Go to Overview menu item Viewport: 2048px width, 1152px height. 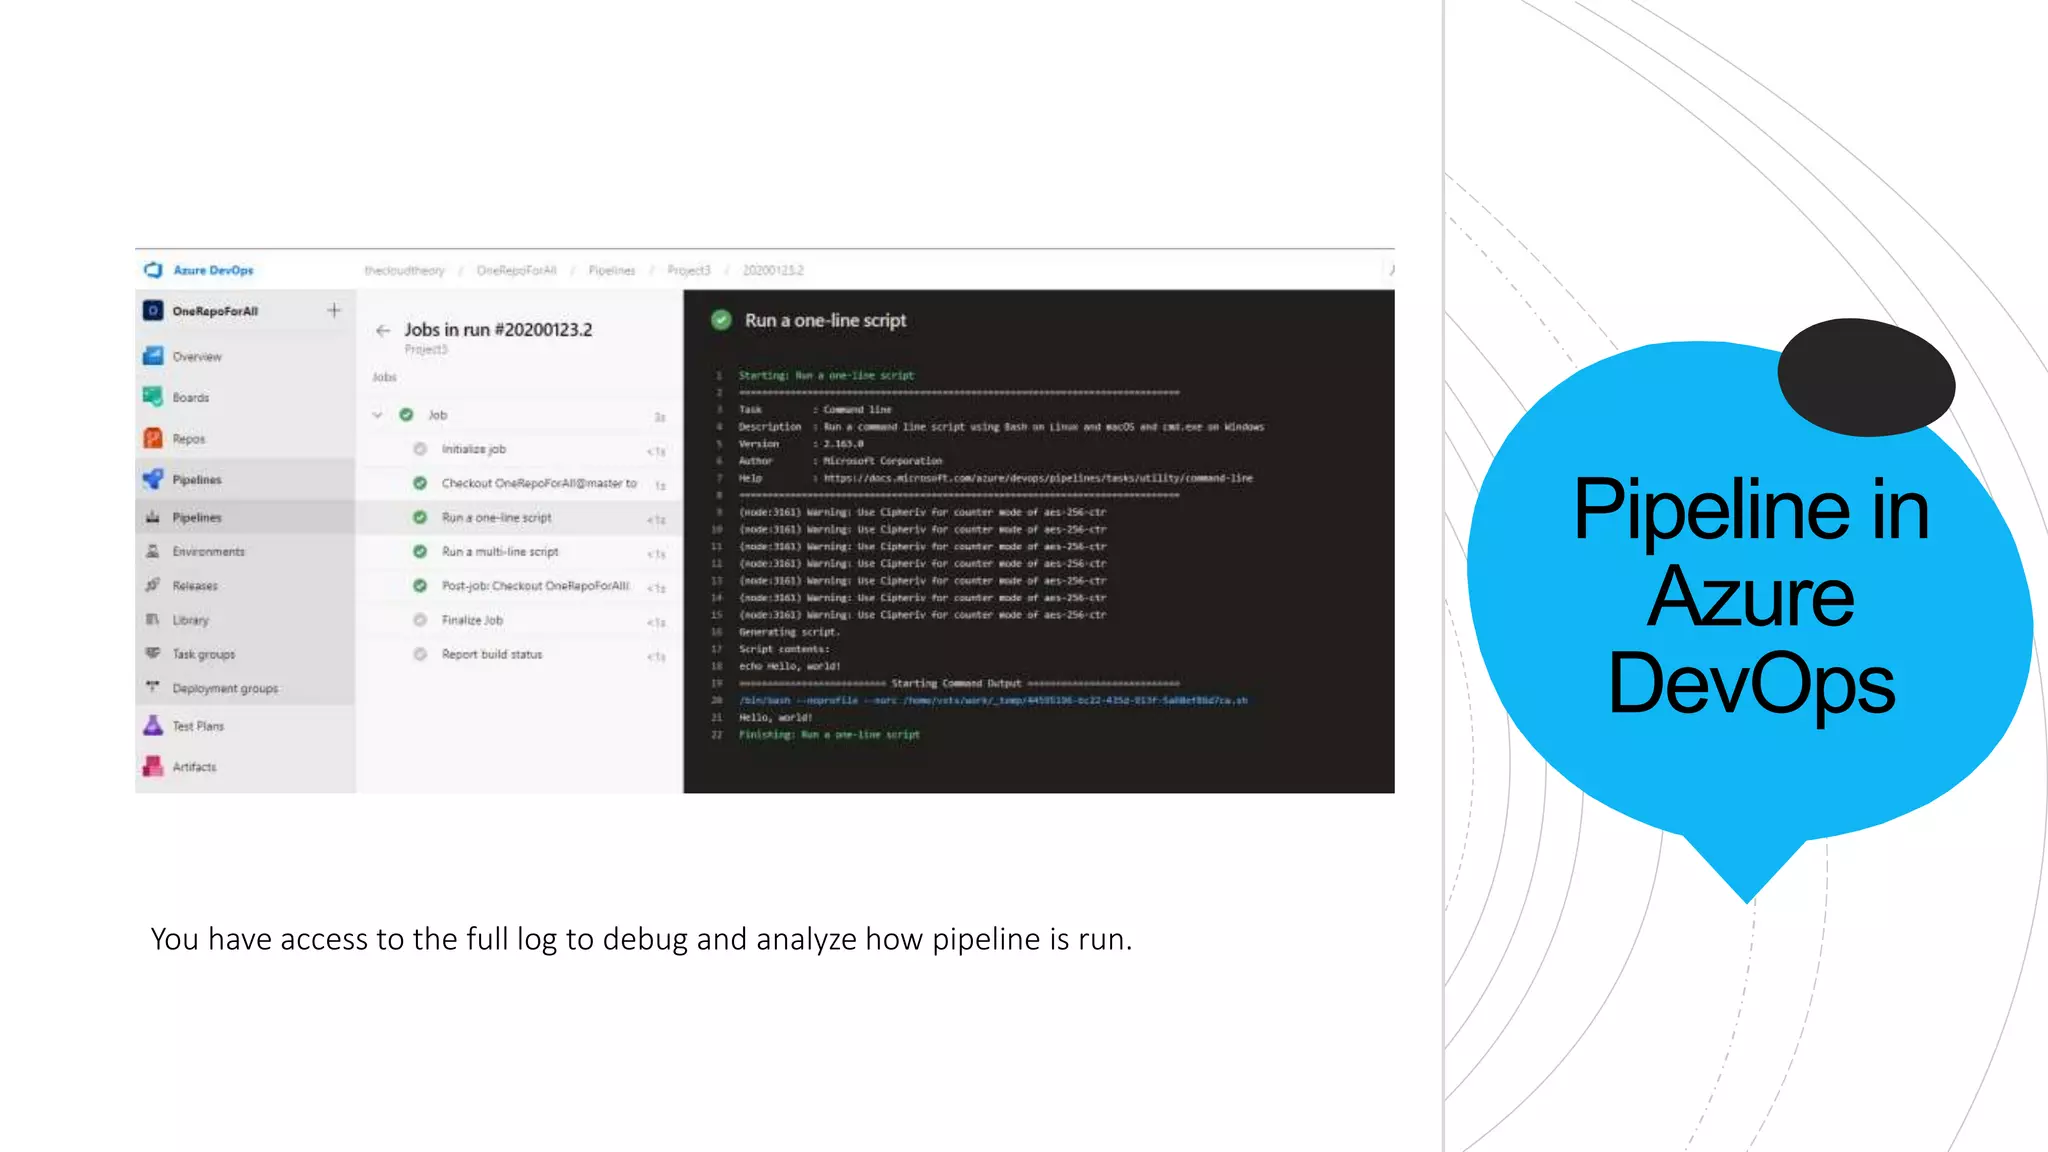[197, 357]
